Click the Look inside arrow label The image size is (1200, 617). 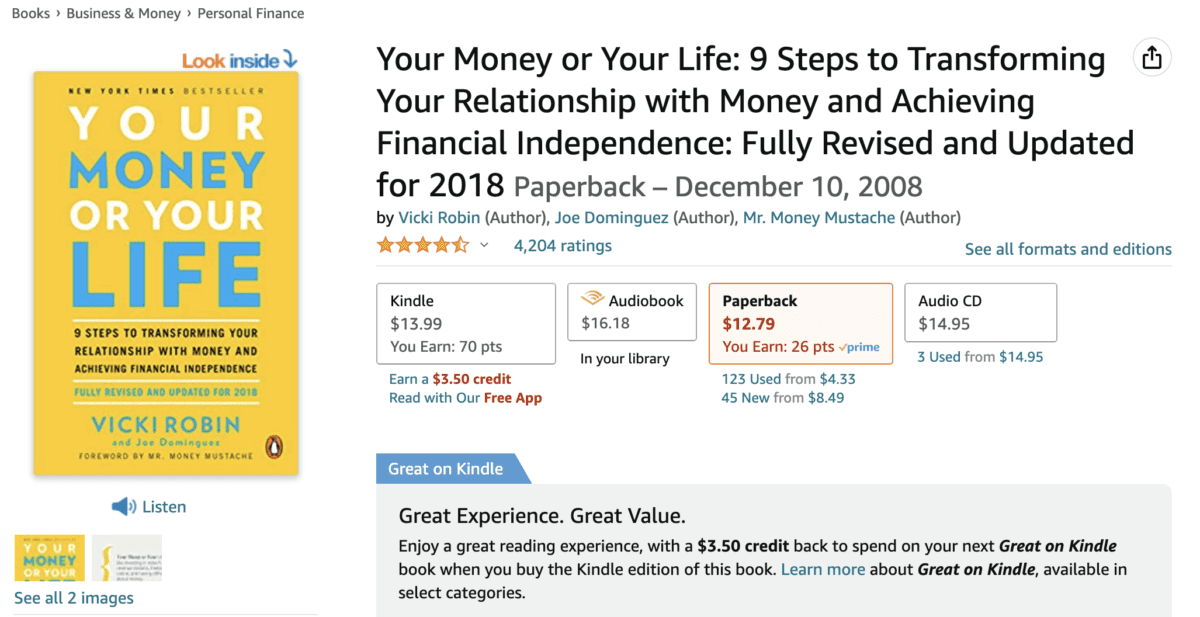tap(240, 61)
